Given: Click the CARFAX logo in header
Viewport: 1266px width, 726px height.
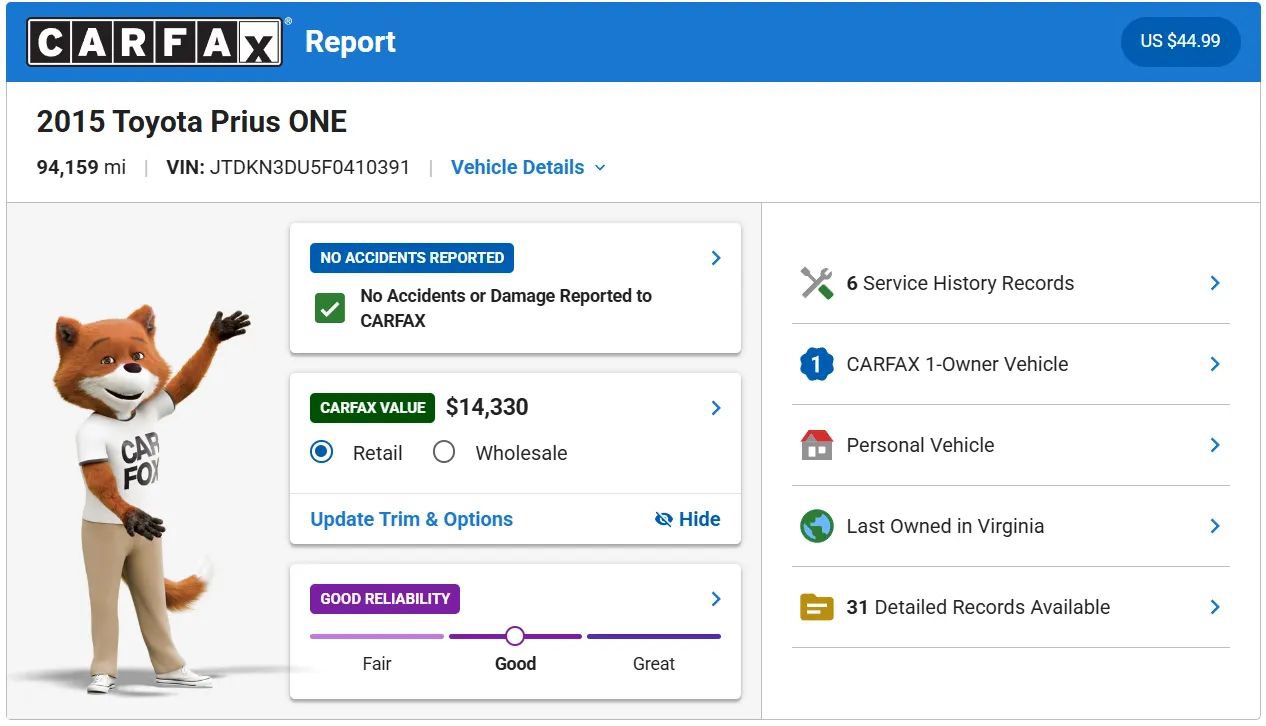Looking at the screenshot, I should 155,42.
